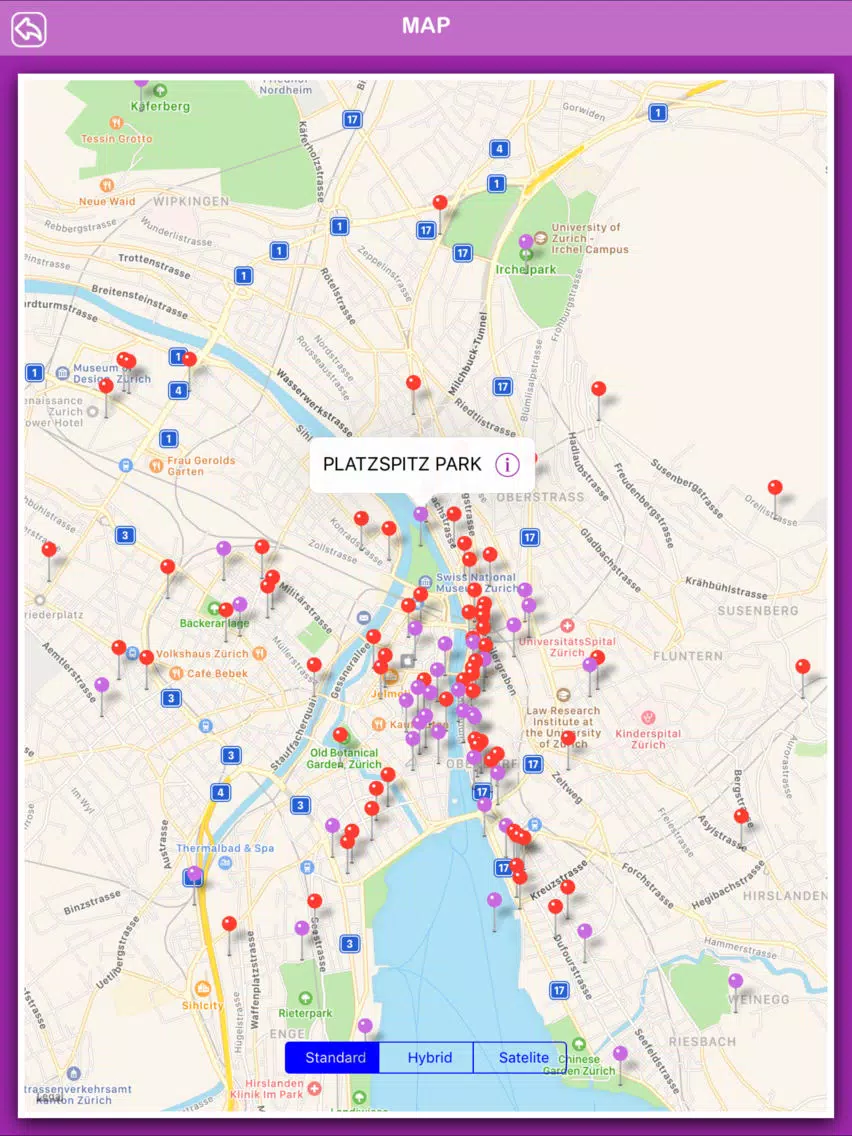The height and width of the screenshot is (1136, 852).
Task: Tap the OBERSTRASS district label
Action: (540, 497)
